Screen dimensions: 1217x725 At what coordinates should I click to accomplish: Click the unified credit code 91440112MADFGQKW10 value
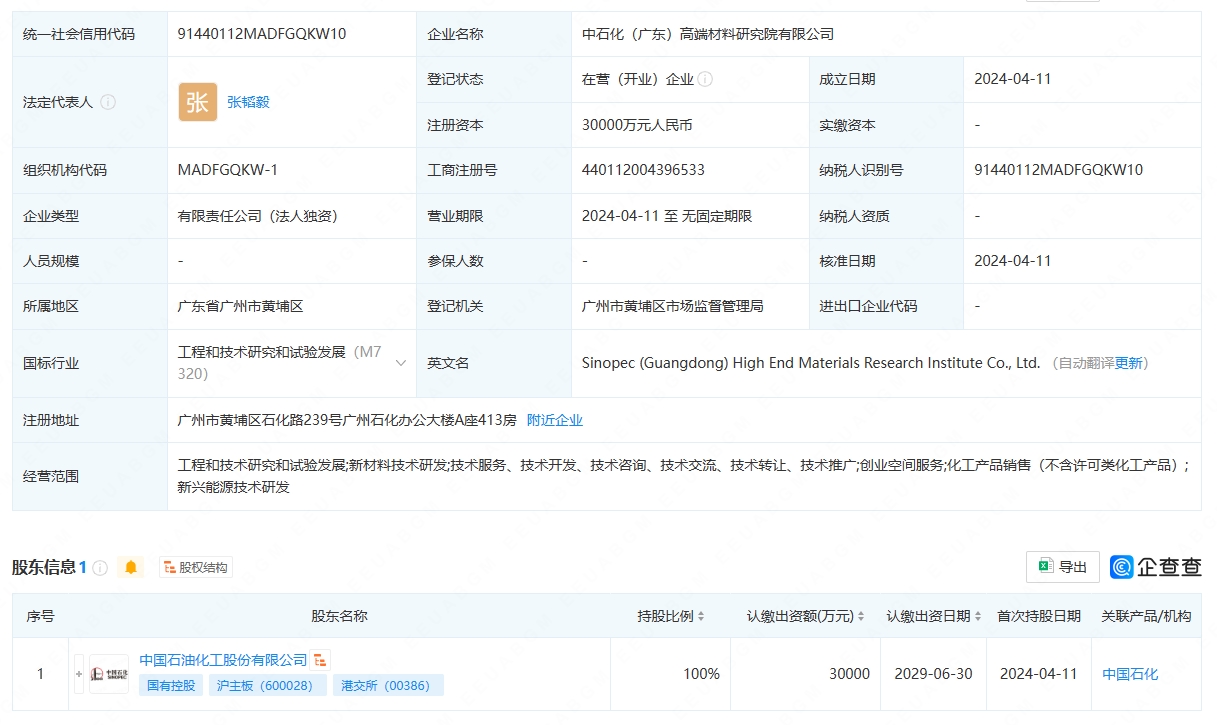(262, 34)
